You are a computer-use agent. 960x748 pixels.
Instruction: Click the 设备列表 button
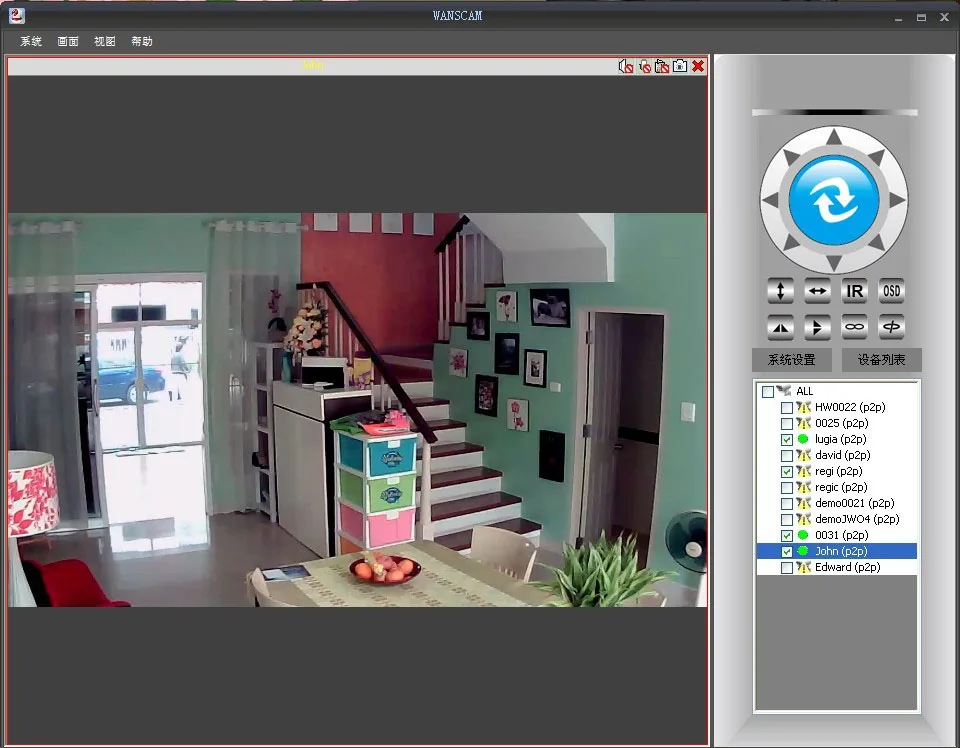tap(881, 360)
